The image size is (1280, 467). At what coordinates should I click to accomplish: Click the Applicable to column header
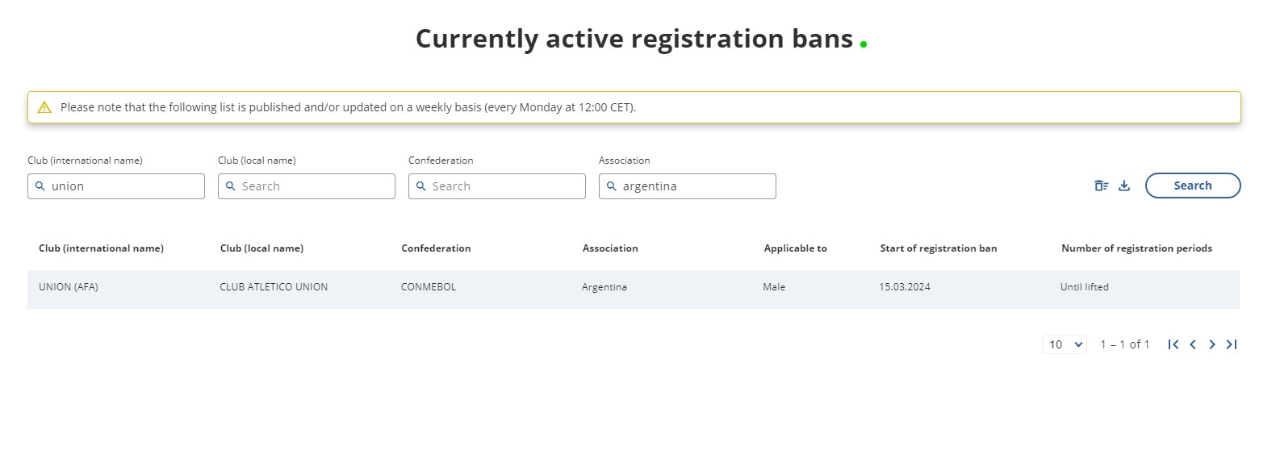[x=795, y=249]
